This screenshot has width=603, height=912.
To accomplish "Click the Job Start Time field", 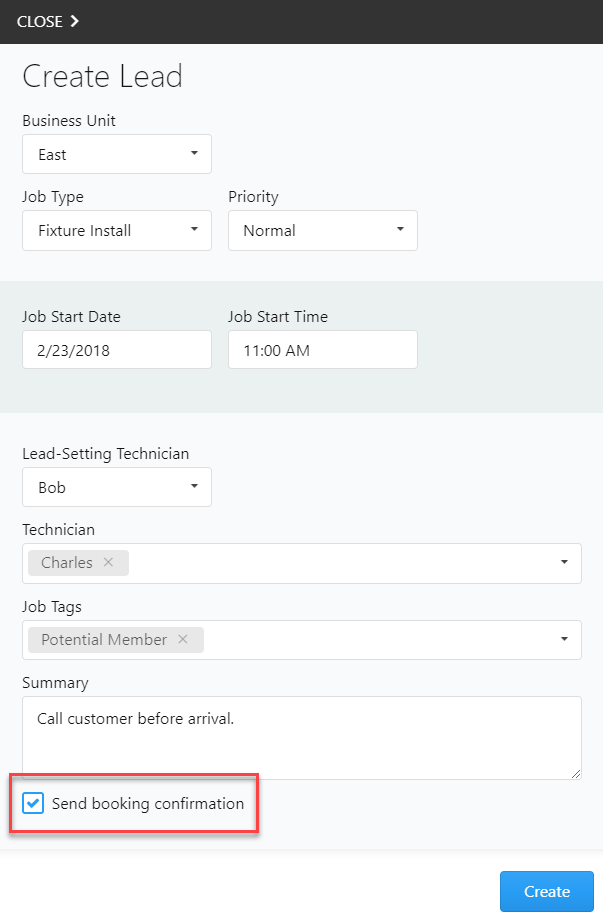I will [x=322, y=350].
